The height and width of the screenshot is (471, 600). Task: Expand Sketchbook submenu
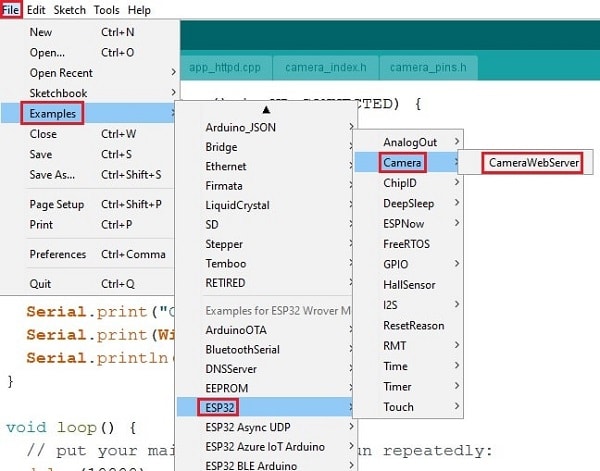click(x=90, y=93)
